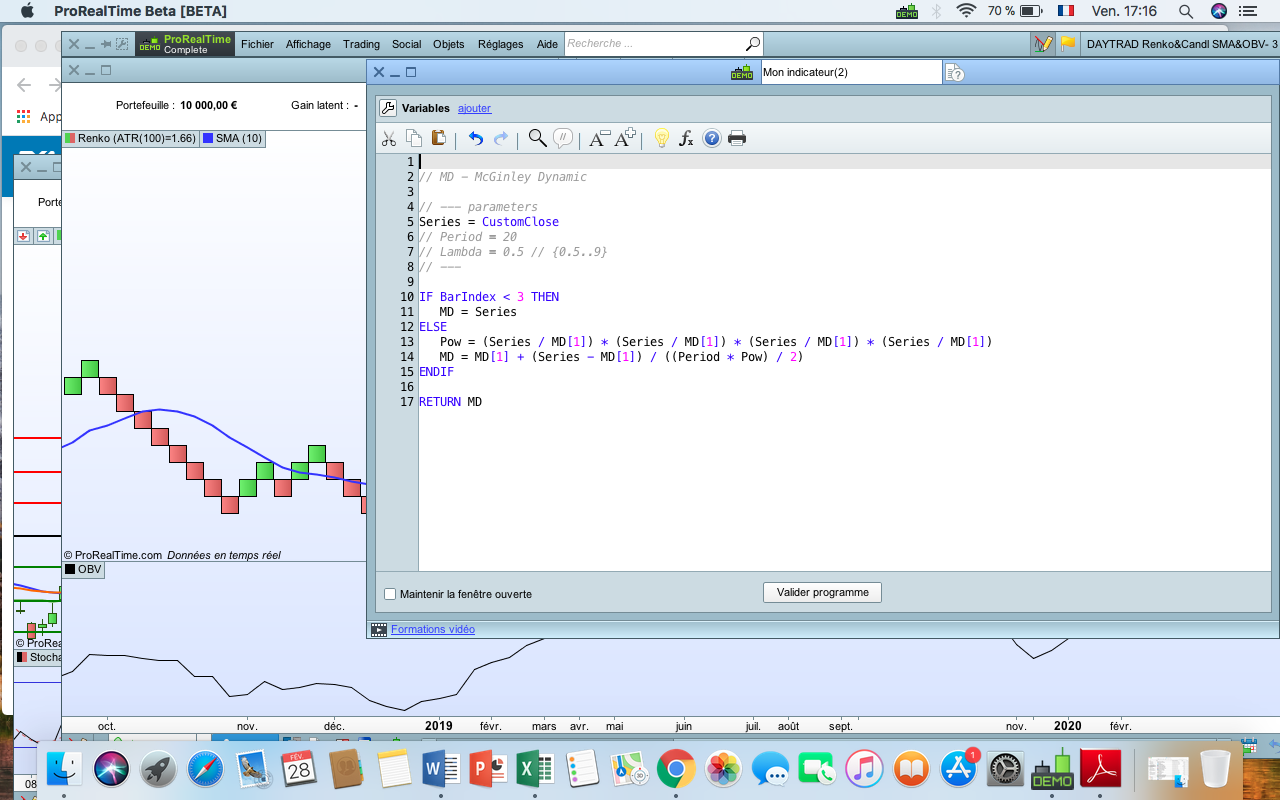The height and width of the screenshot is (800, 1280).
Task: Enable 'Maintenir la fenêtre ouverte' checkbox
Action: pos(390,594)
